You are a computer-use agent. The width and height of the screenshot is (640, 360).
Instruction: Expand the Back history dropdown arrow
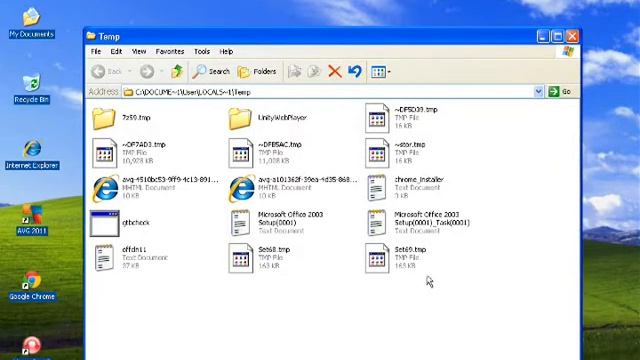(130, 72)
